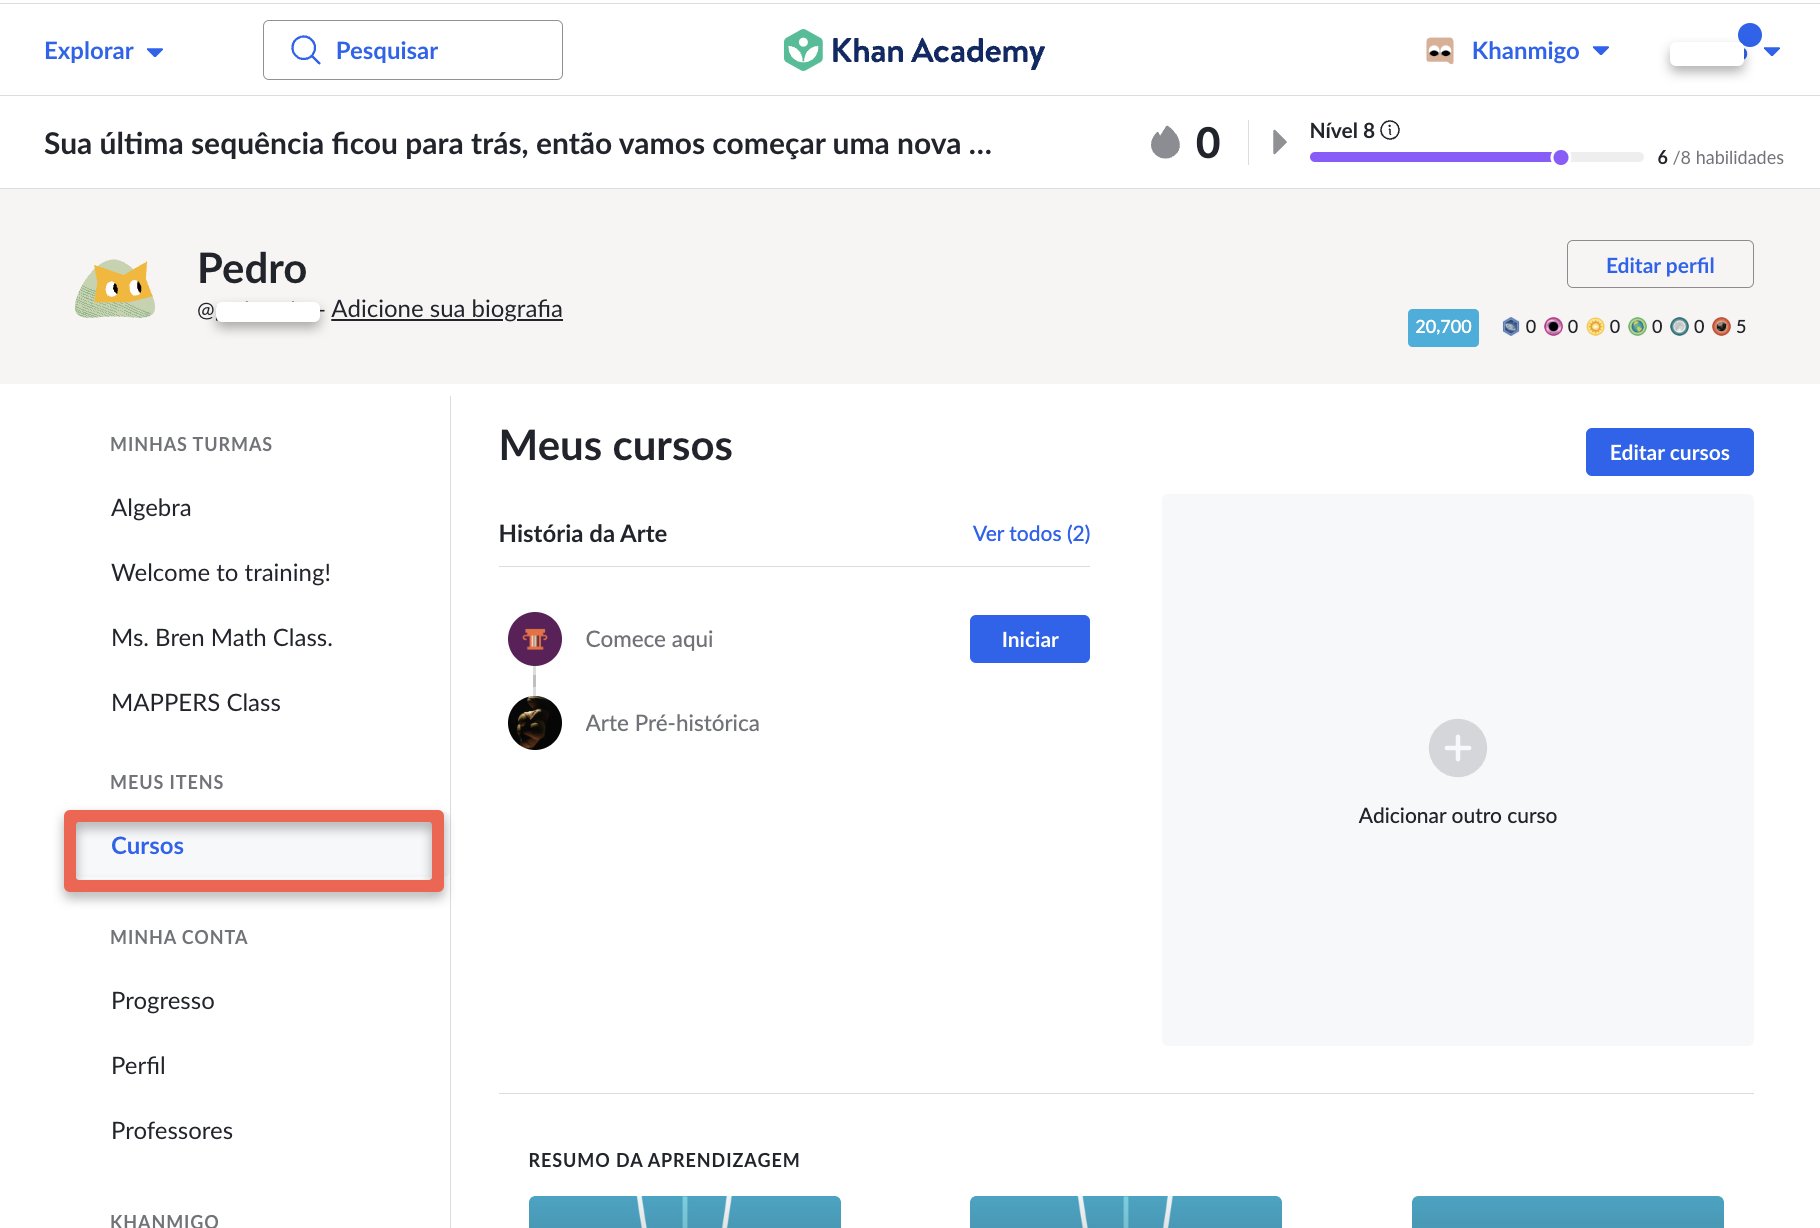The height and width of the screenshot is (1228, 1820).
Task: Open the user account dropdown arrow
Action: (x=1772, y=52)
